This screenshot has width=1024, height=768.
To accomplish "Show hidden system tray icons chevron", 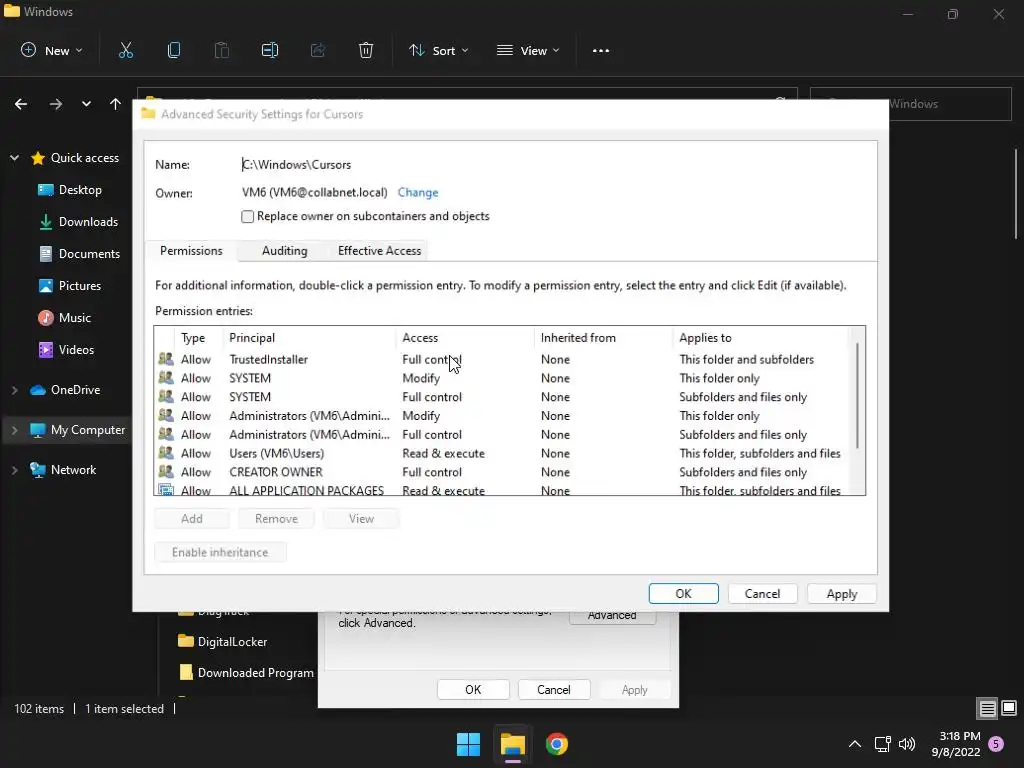I will pos(854,744).
